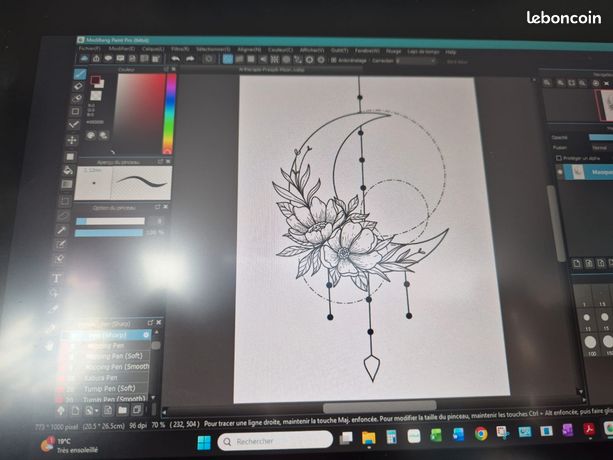Expand the brush list down arrow

153,397
